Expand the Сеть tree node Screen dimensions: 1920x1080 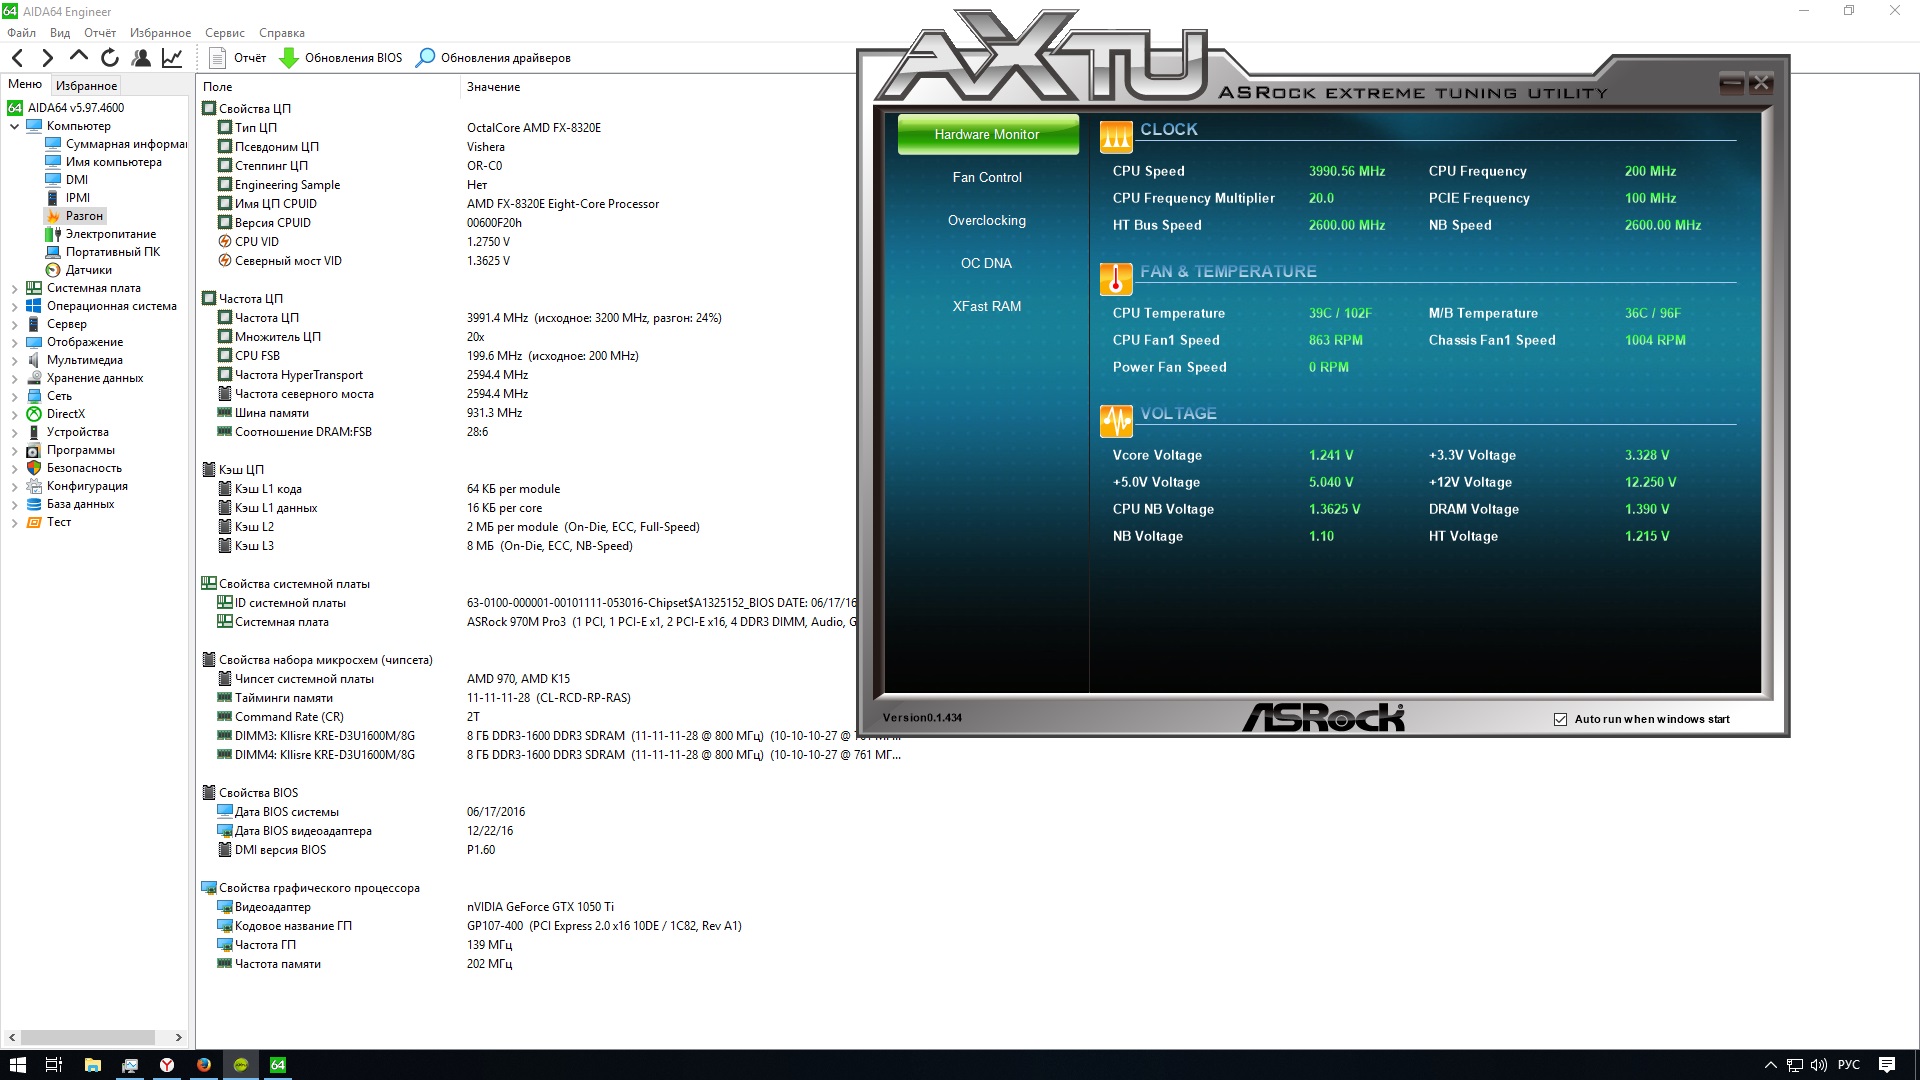[14, 396]
